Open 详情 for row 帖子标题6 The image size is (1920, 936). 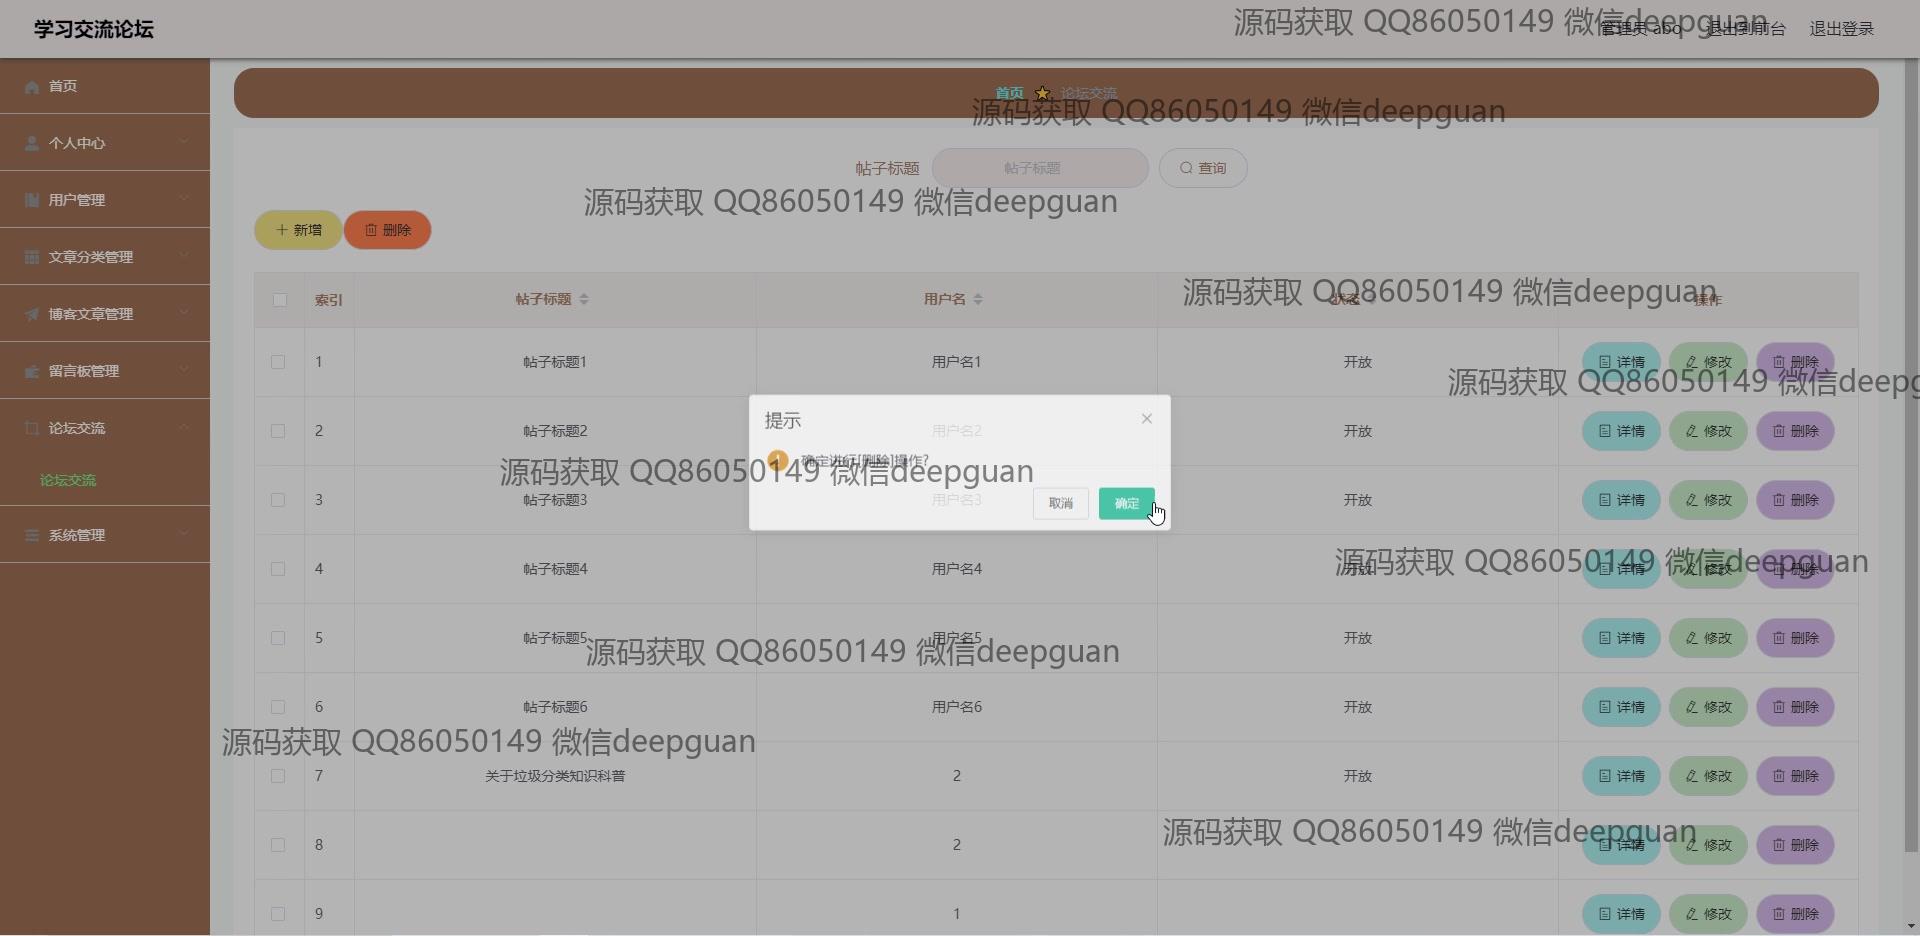tap(1621, 707)
